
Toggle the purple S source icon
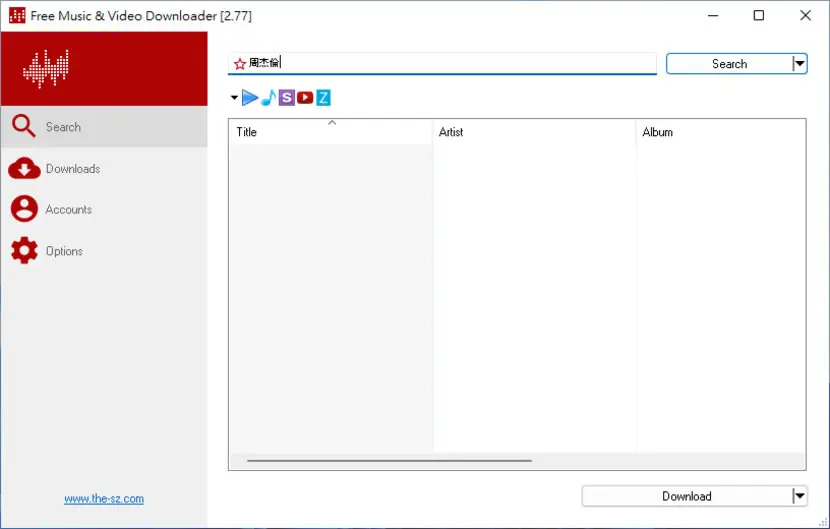click(x=286, y=97)
